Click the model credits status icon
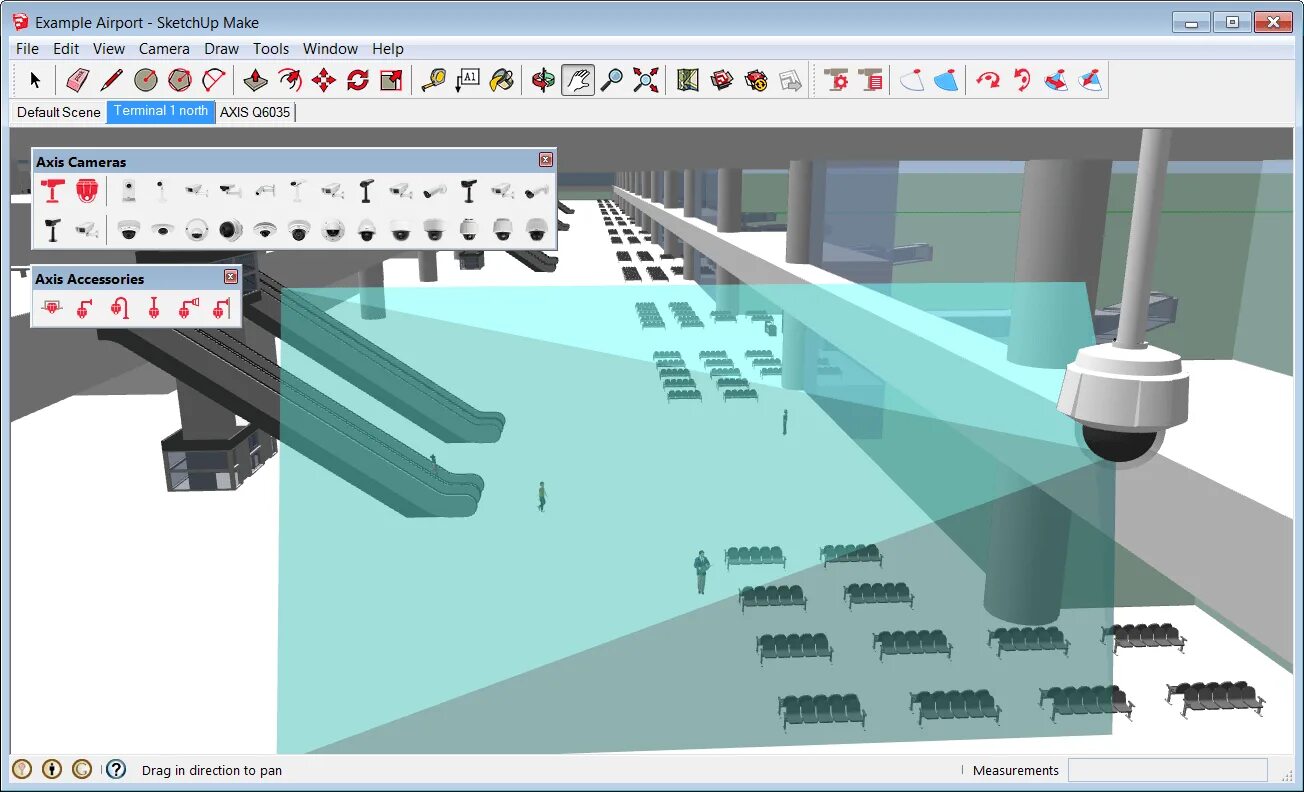This screenshot has width=1304, height=792. [52, 769]
